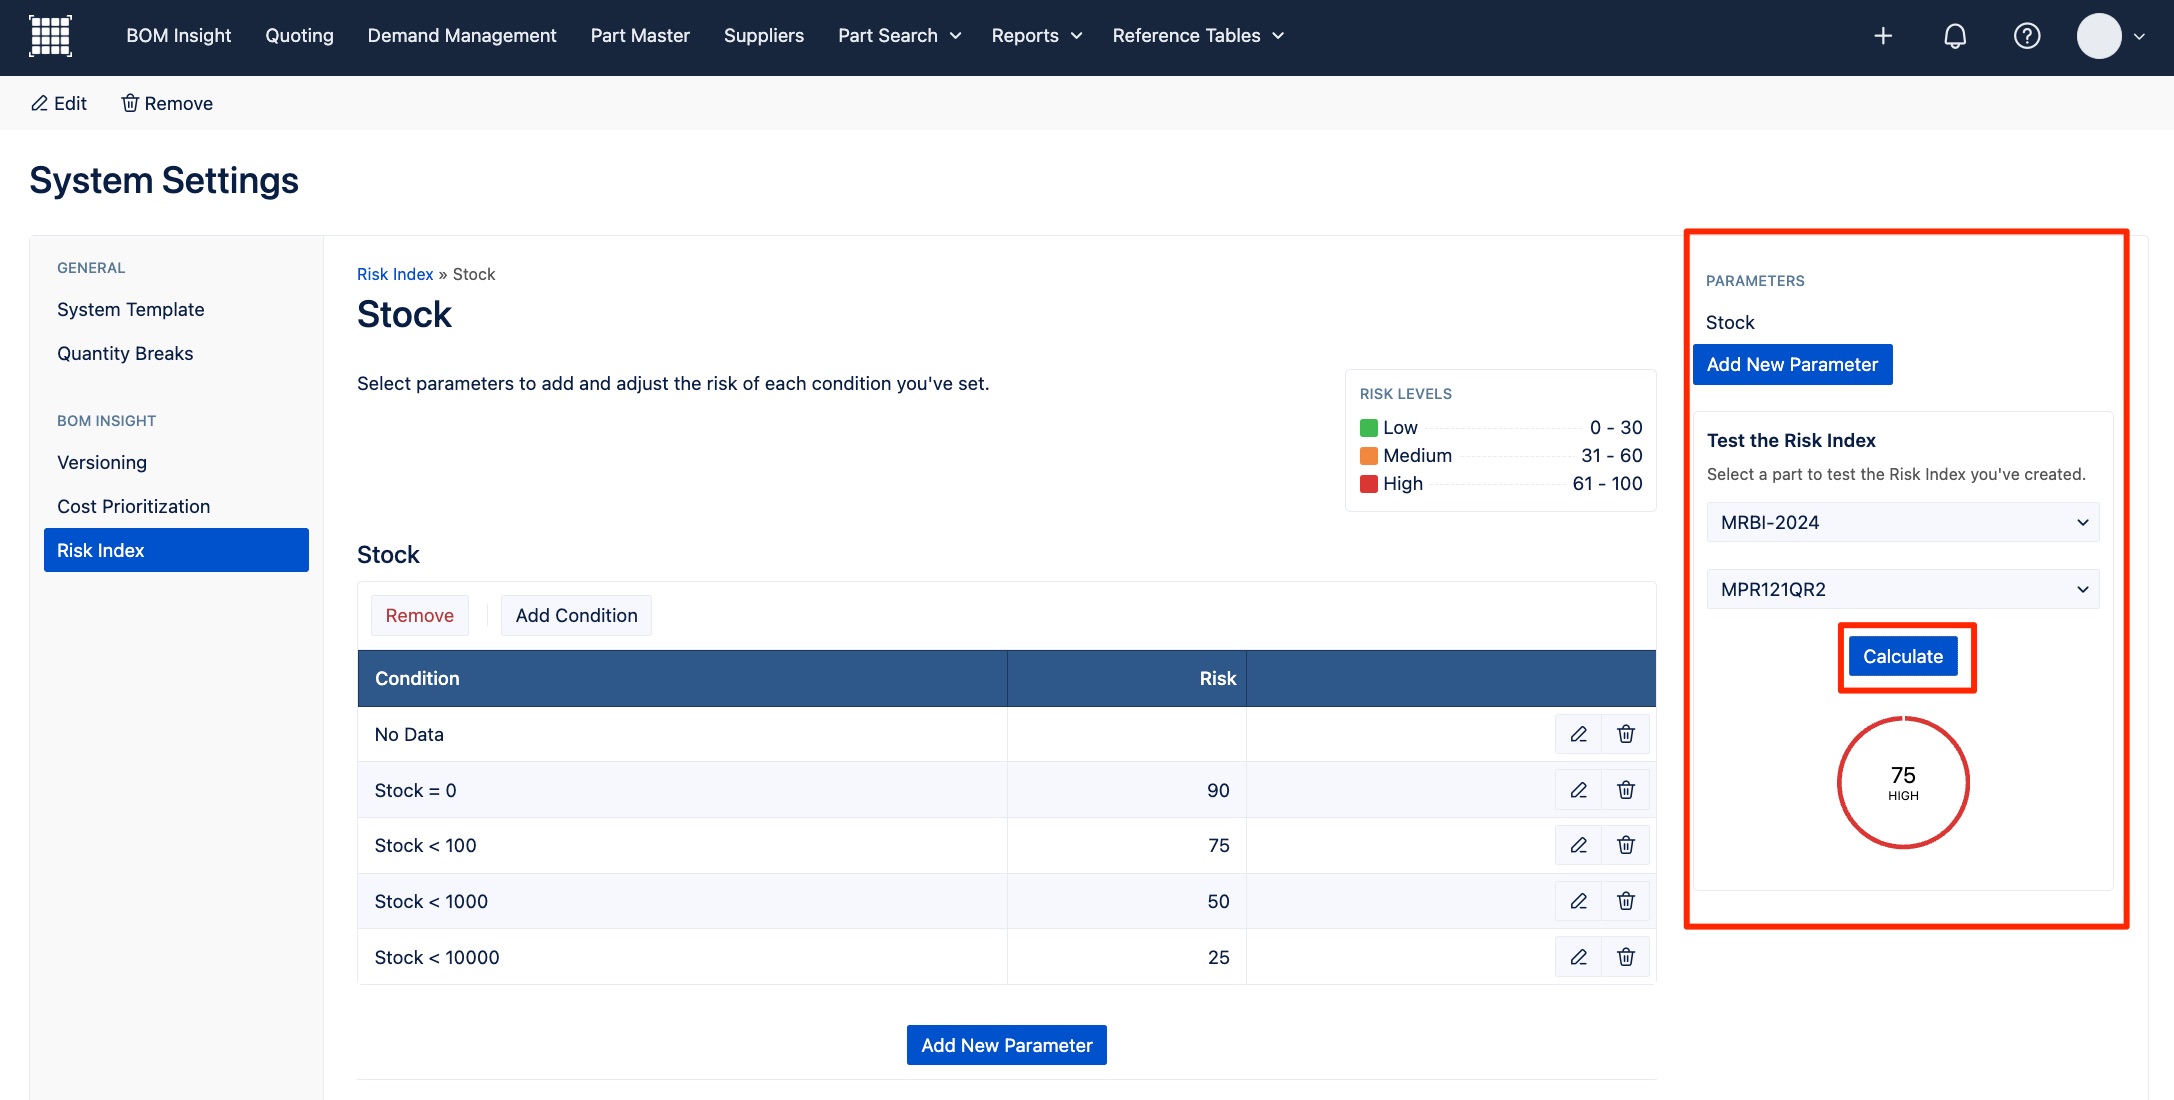Open the notifications bell icon
Viewport: 2174px width, 1100px height.
tap(1955, 36)
